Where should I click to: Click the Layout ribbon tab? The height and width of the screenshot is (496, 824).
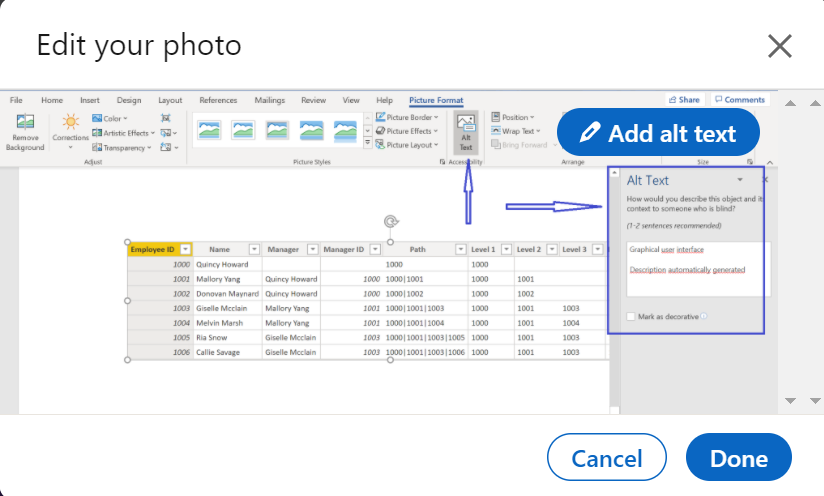coord(170,100)
